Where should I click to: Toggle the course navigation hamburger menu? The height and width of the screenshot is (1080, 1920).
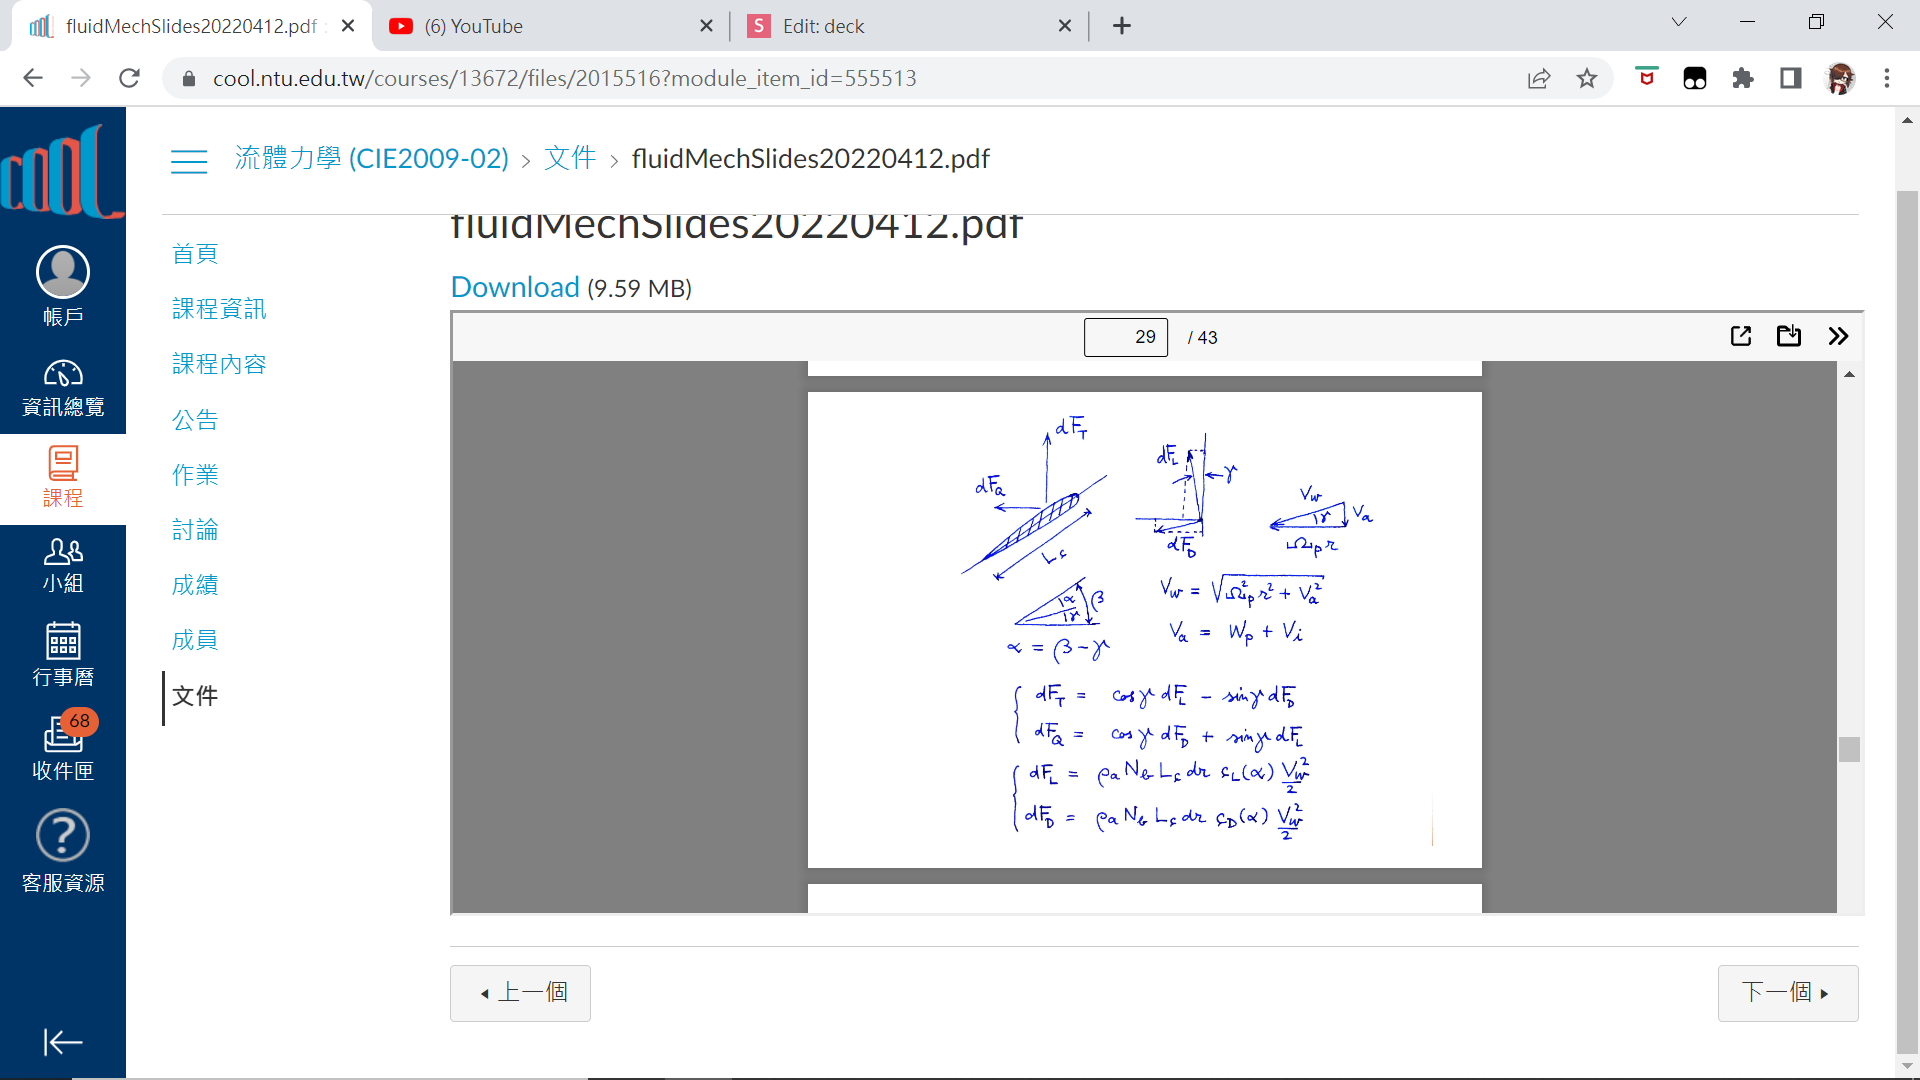(189, 160)
